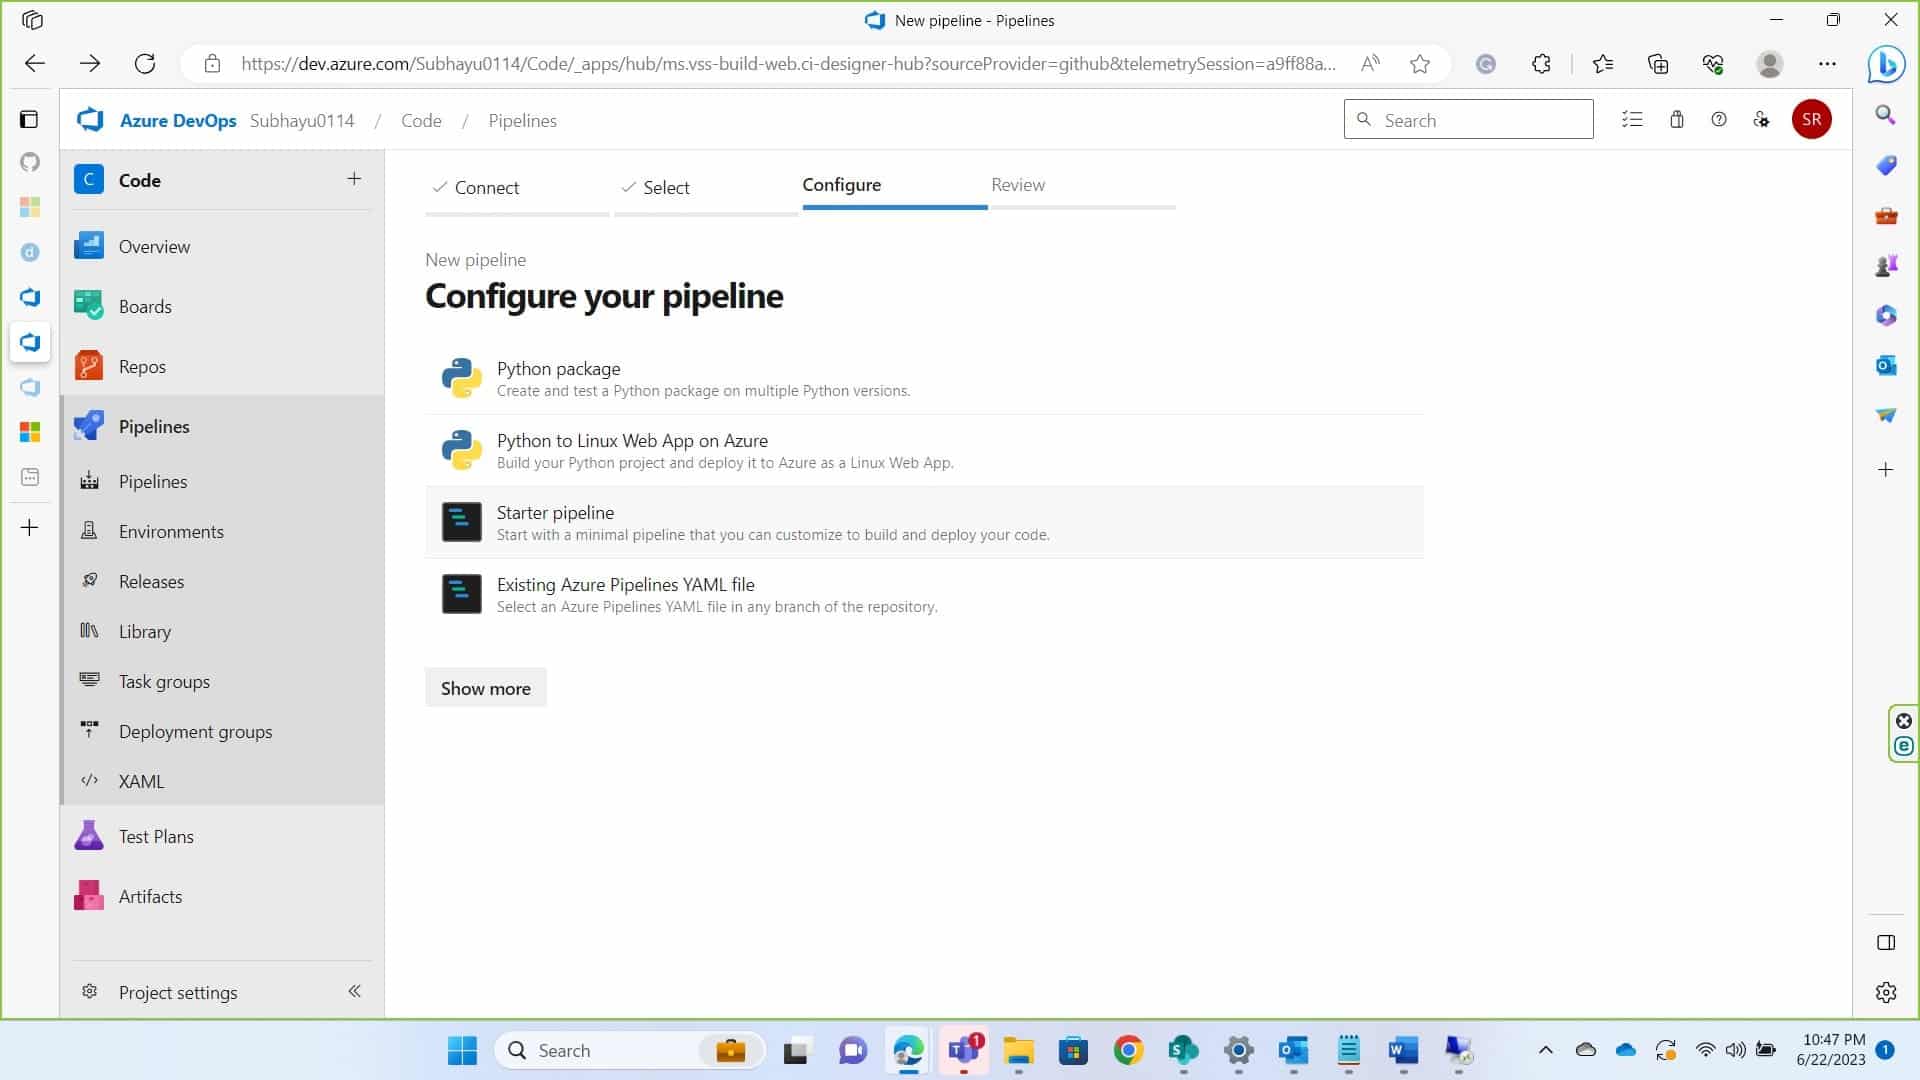Click the SR profile avatar
This screenshot has height=1080, width=1920.
point(1811,120)
